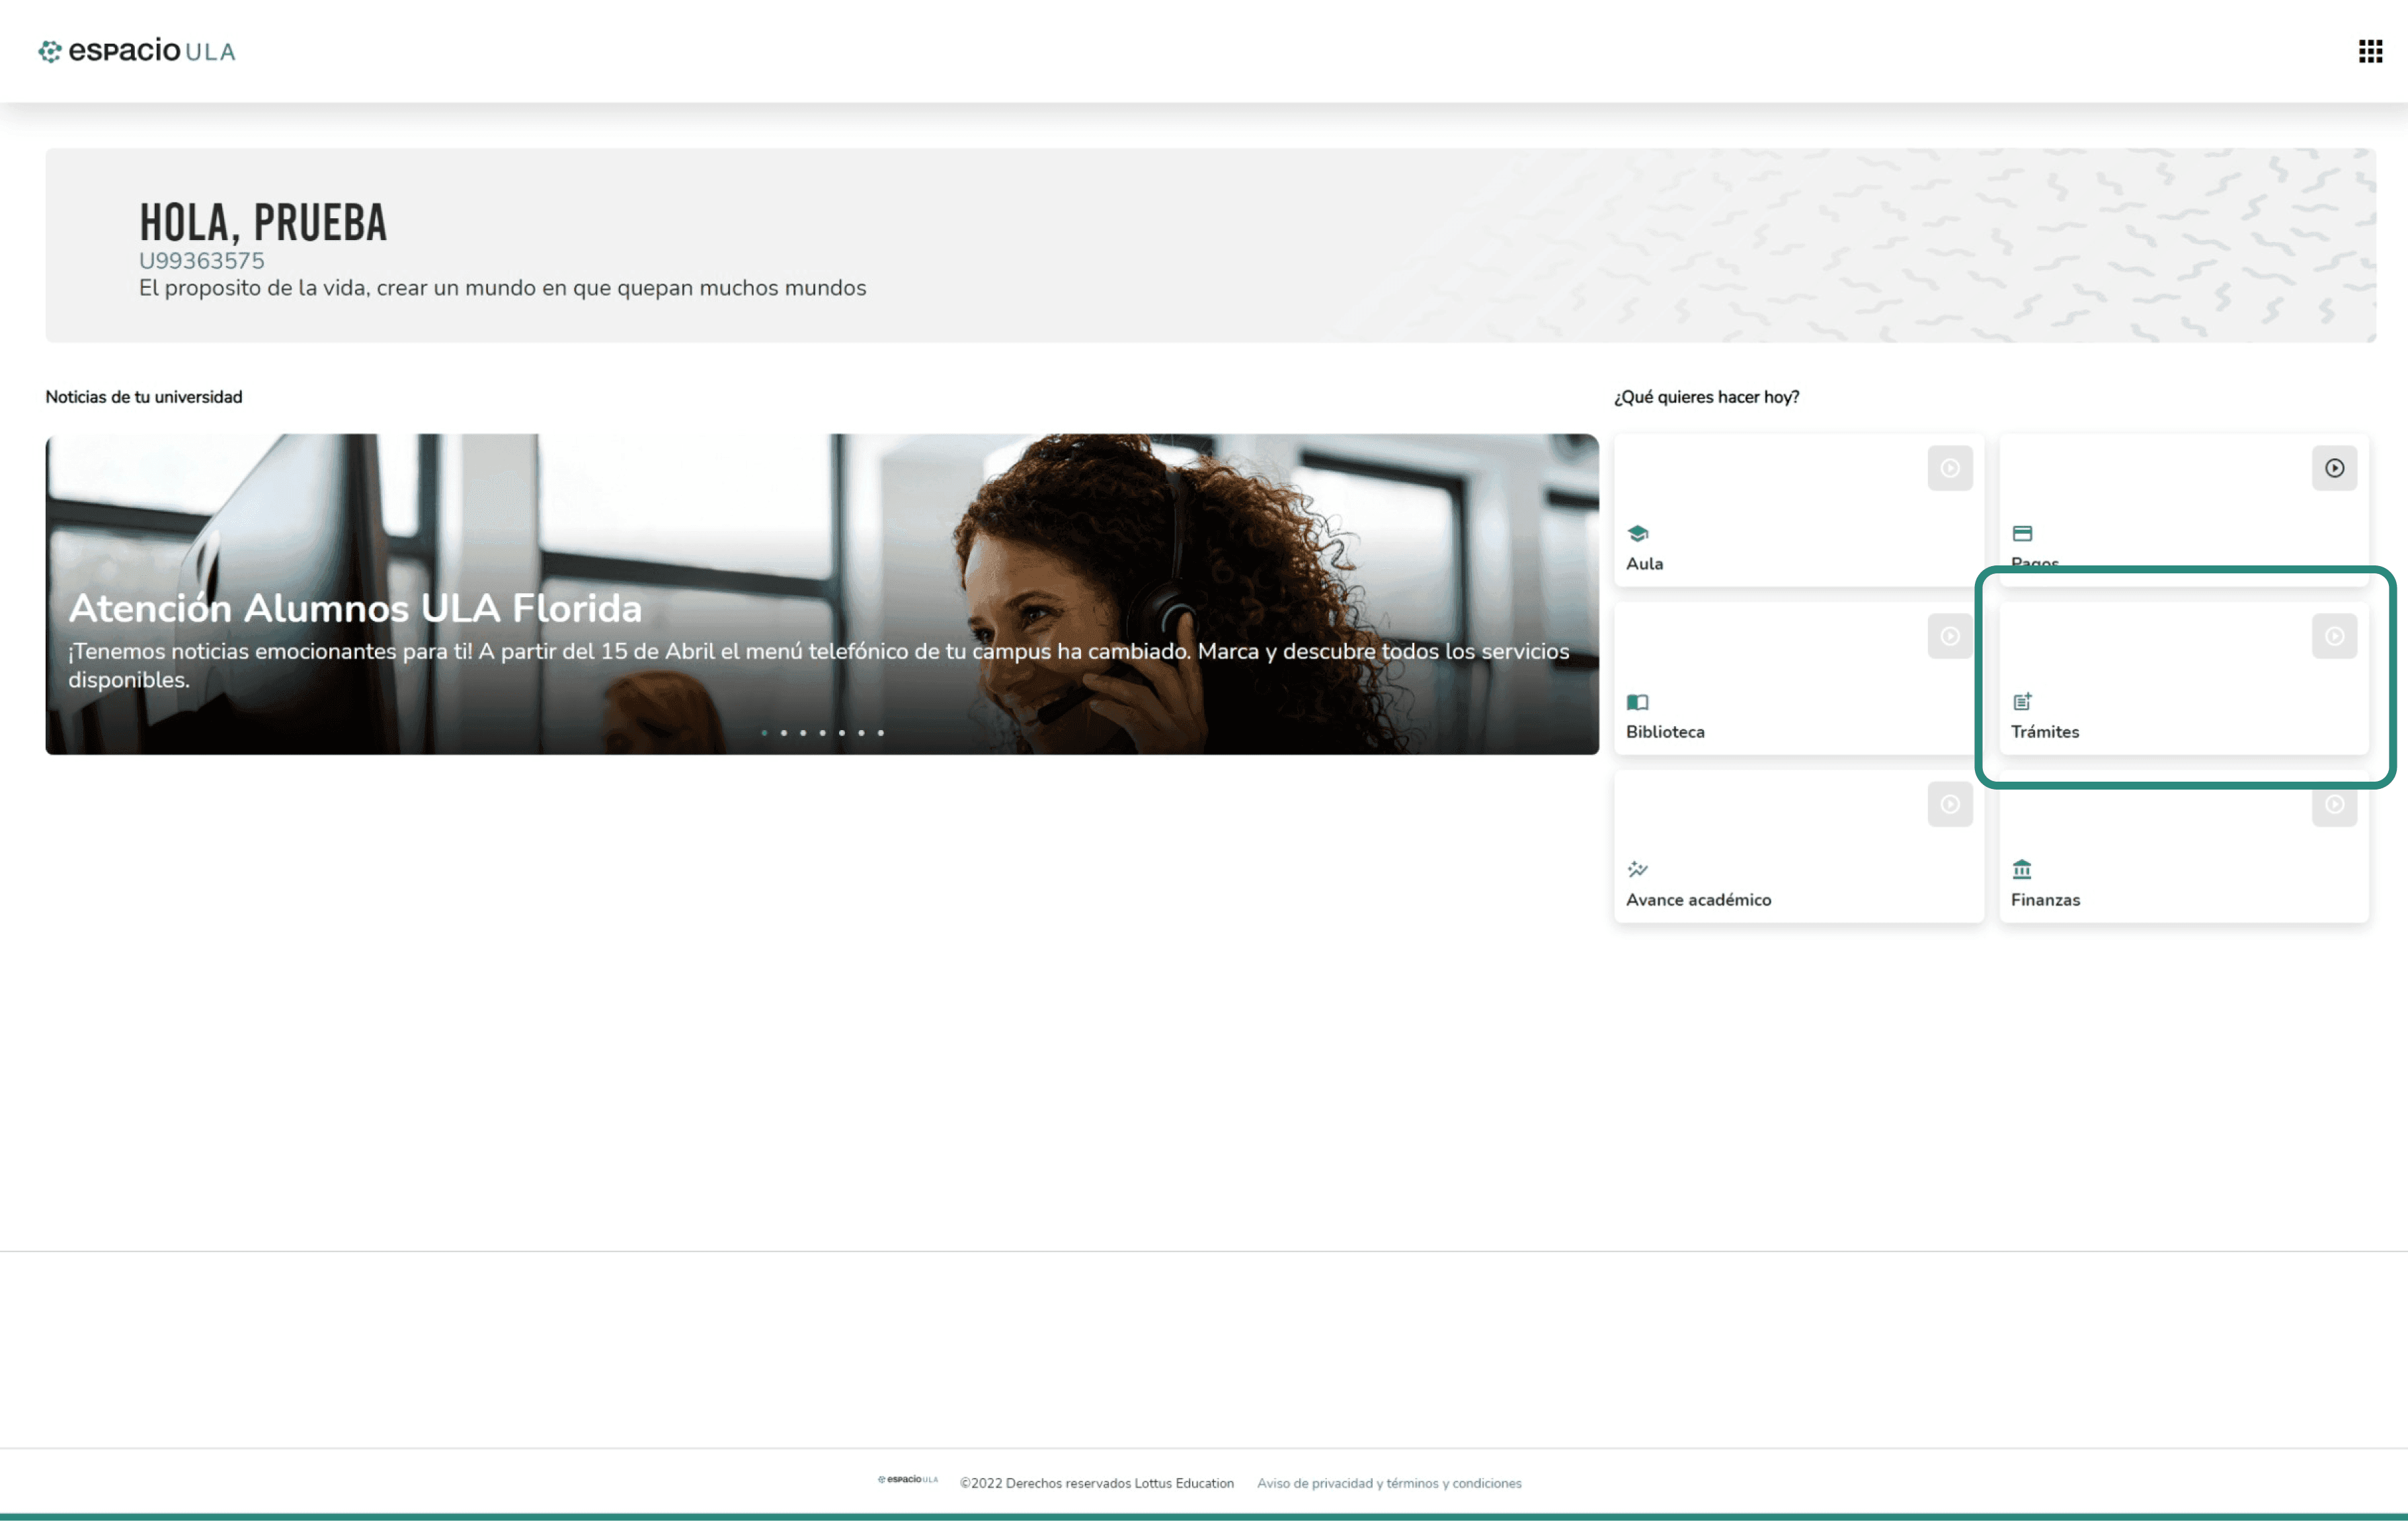Image resolution: width=2408 pixels, height=1521 pixels.
Task: Click ©2022 Derechos reservados Lottus Education text
Action: [1096, 1483]
